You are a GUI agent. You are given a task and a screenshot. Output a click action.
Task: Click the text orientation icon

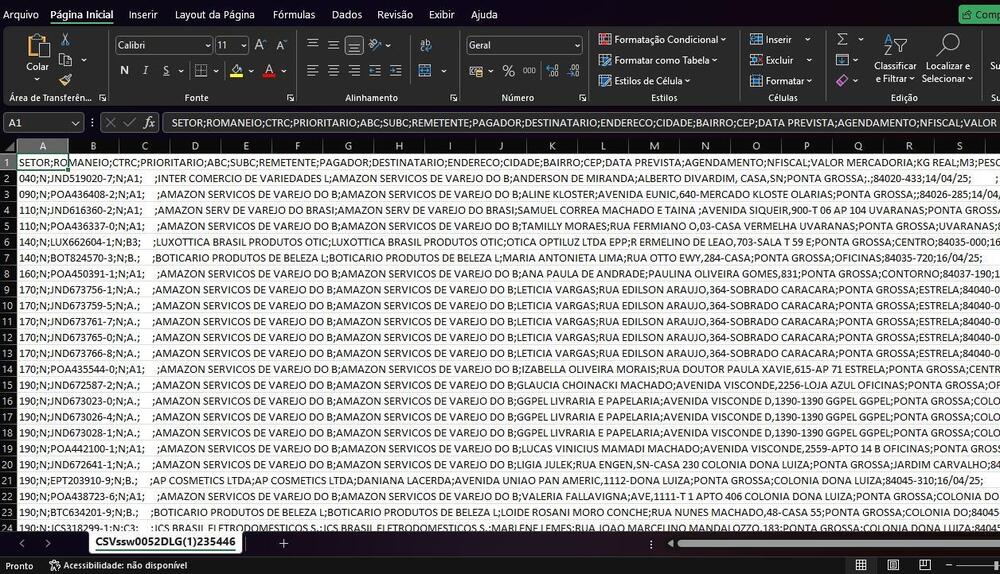click(376, 44)
